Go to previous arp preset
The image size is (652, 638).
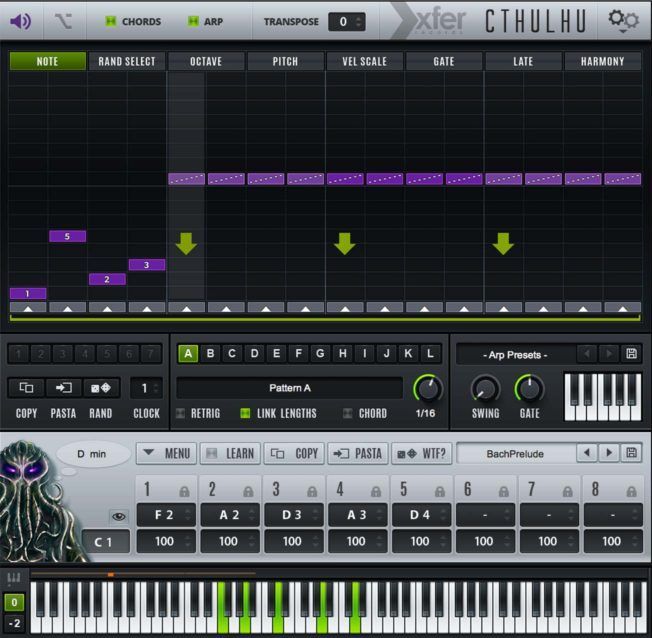coord(587,354)
